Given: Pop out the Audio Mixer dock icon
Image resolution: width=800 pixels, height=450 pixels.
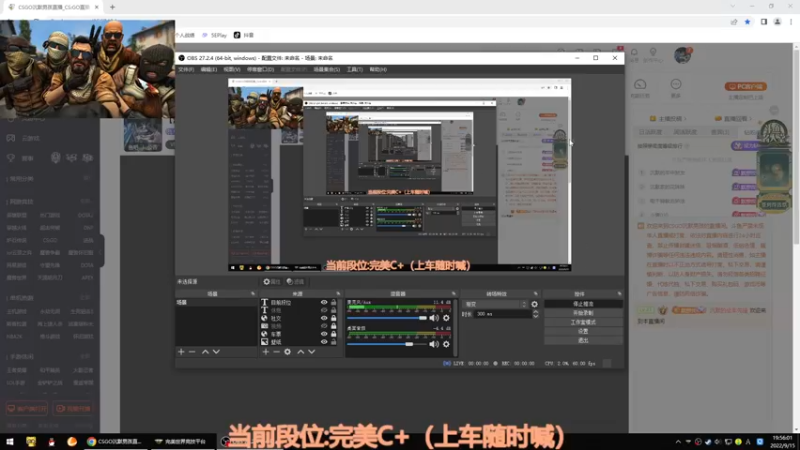Looking at the screenshot, I should tap(454, 294).
